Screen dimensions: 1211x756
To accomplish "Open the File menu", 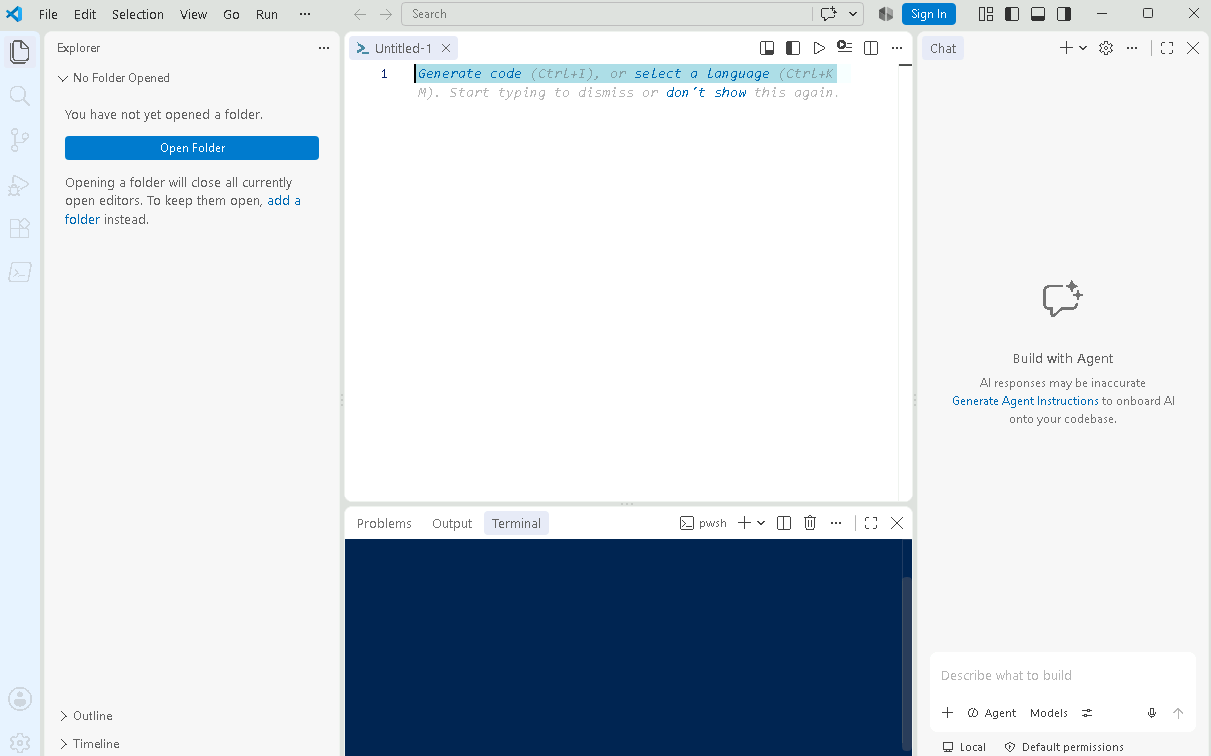I will pyautogui.click(x=48, y=14).
